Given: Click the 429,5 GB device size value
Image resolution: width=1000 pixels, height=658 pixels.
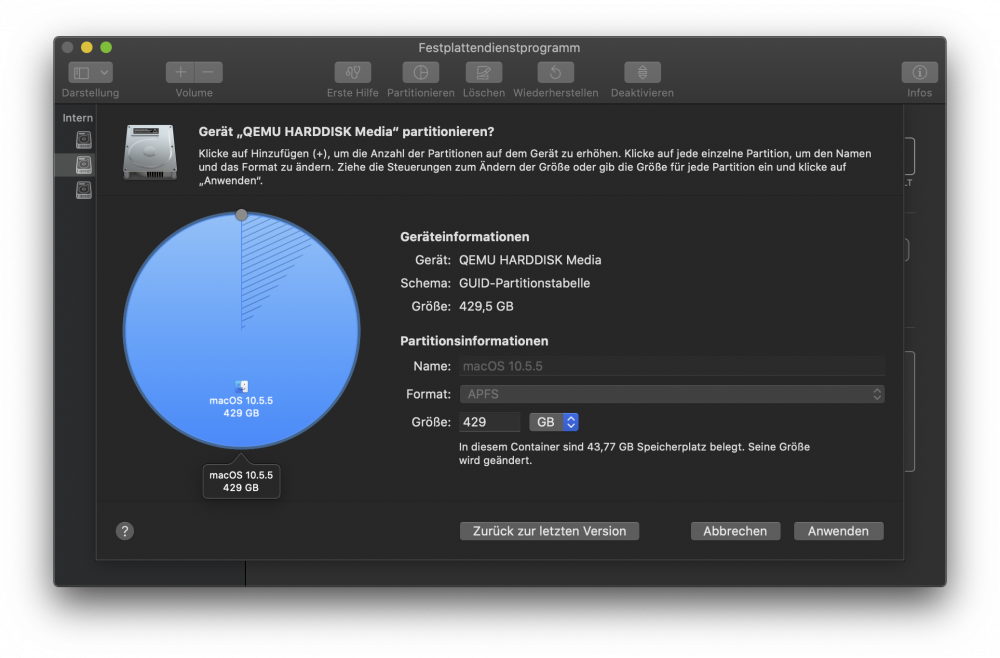Looking at the screenshot, I should click(486, 306).
